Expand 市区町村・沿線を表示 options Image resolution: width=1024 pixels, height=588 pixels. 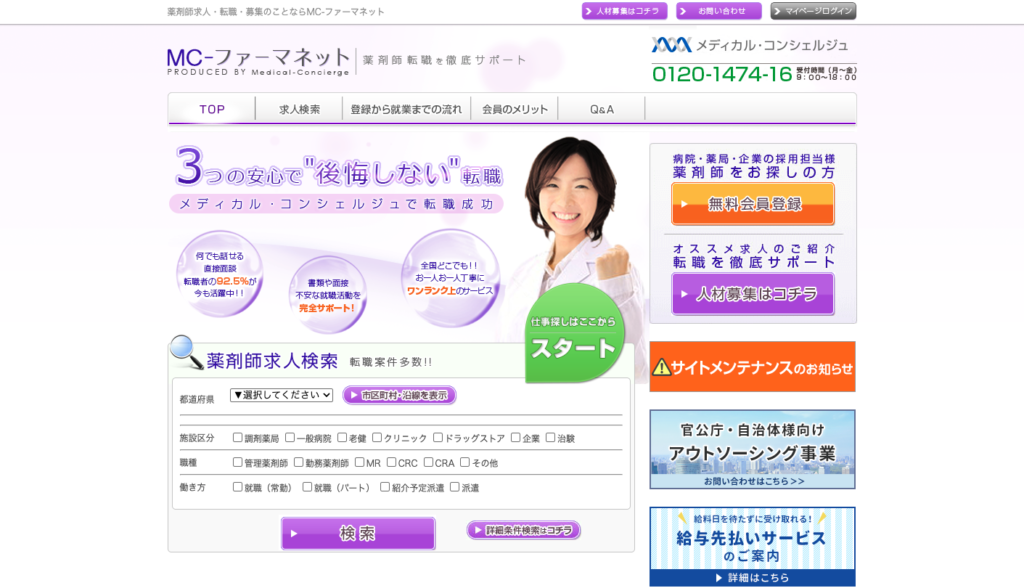pyautogui.click(x=399, y=395)
